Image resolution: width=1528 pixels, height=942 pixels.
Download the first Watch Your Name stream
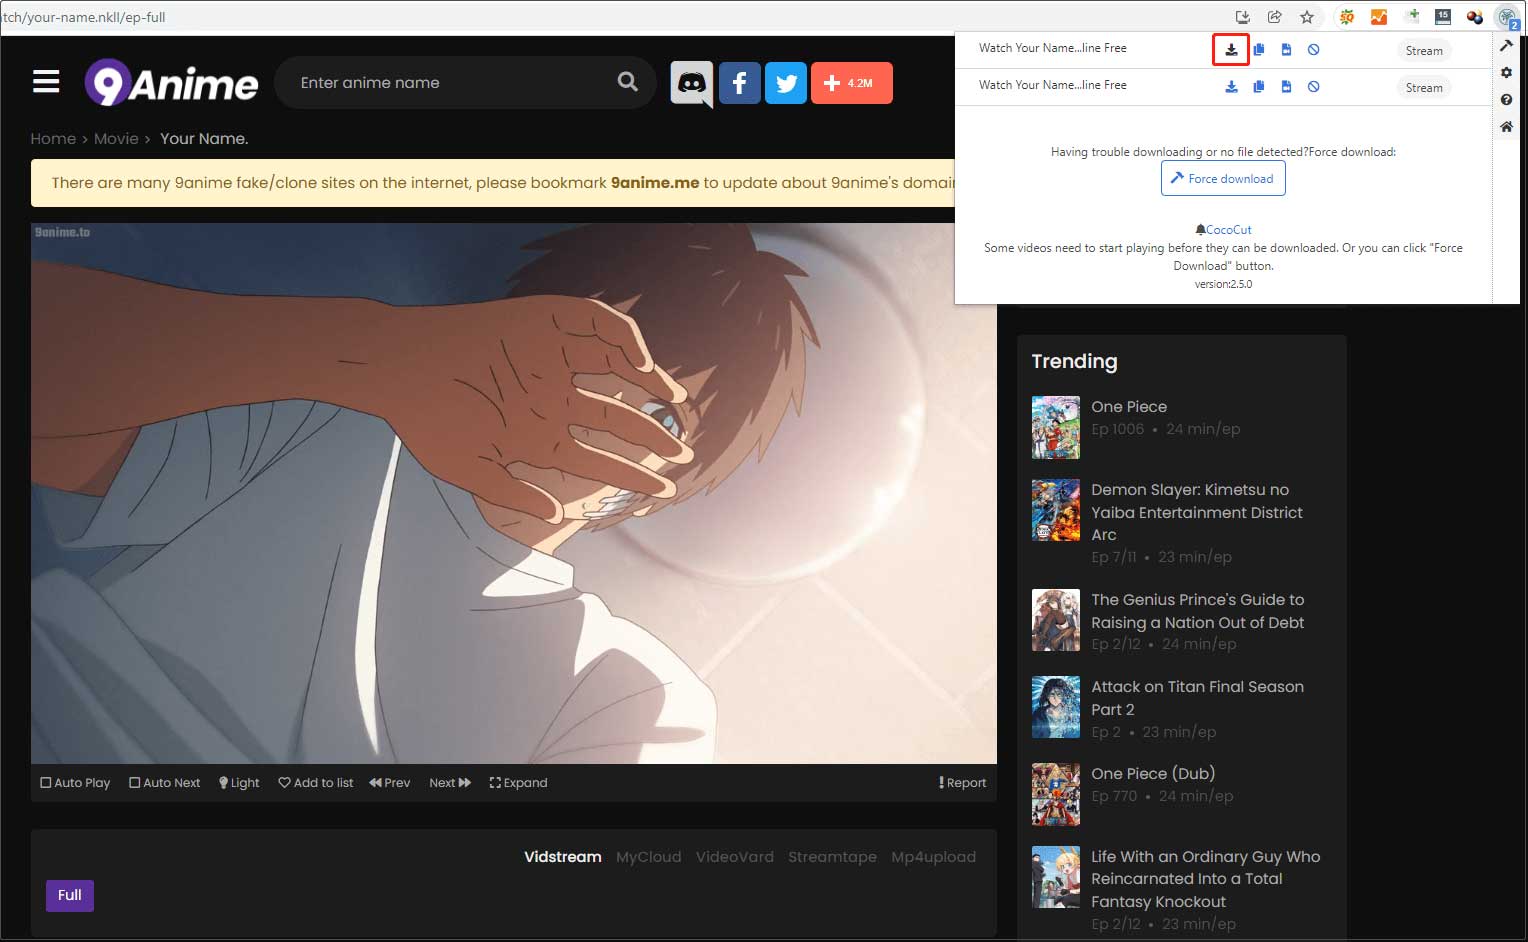[x=1230, y=49]
